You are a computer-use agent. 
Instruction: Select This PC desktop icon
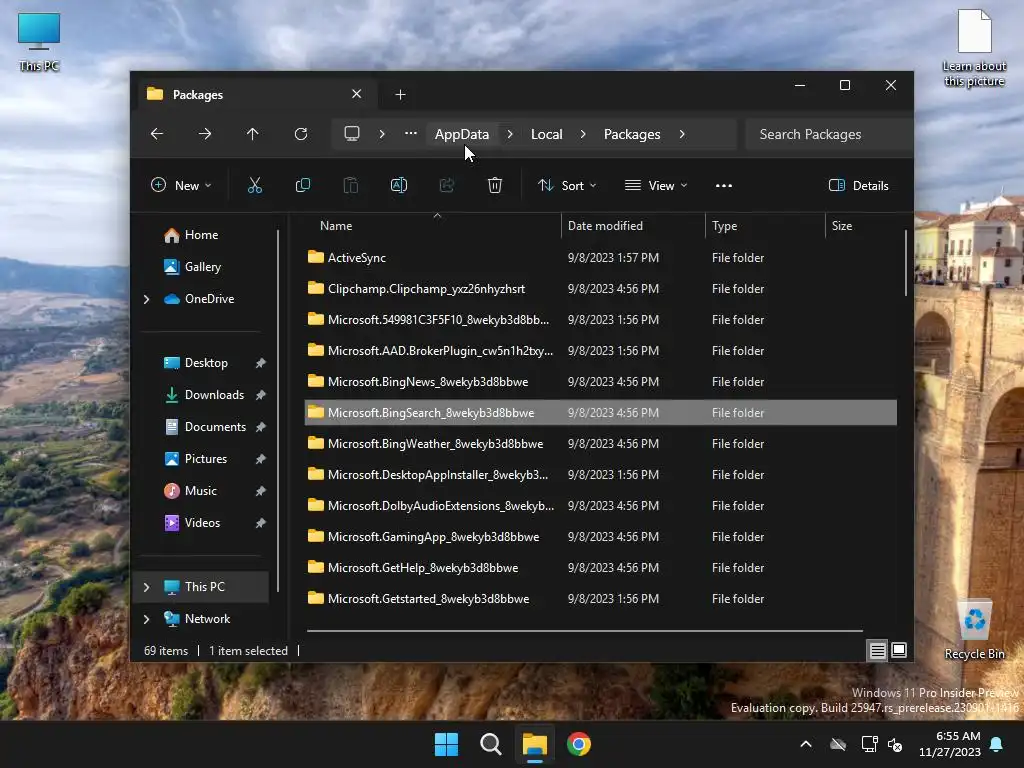tap(39, 42)
